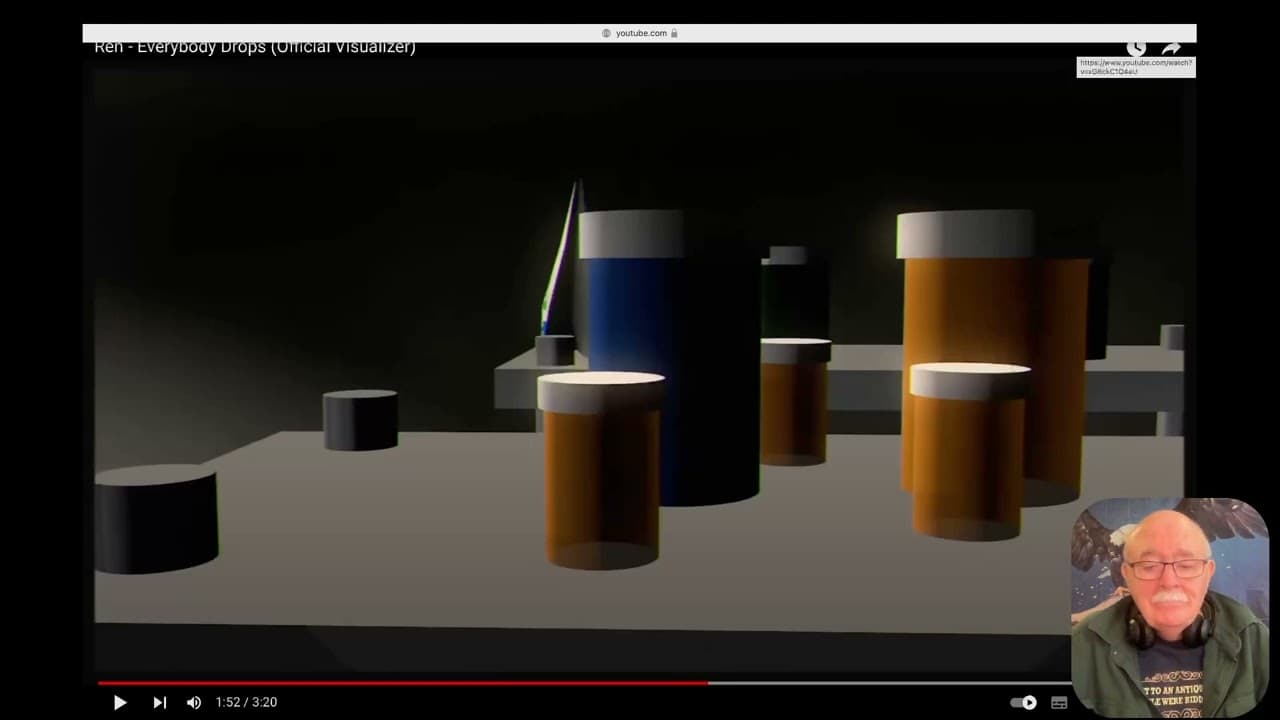Click the Watch later clock icon
The width and height of the screenshot is (1280, 720).
(1136, 48)
